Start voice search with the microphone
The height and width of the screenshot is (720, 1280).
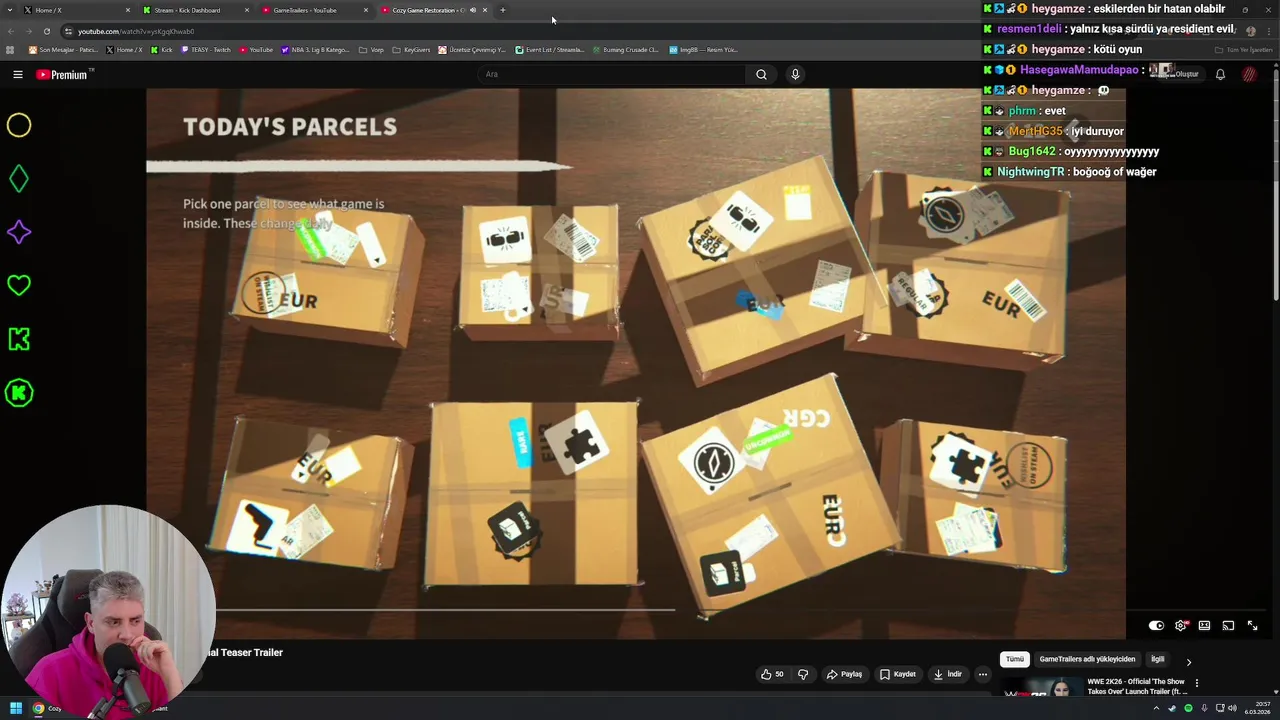795,74
